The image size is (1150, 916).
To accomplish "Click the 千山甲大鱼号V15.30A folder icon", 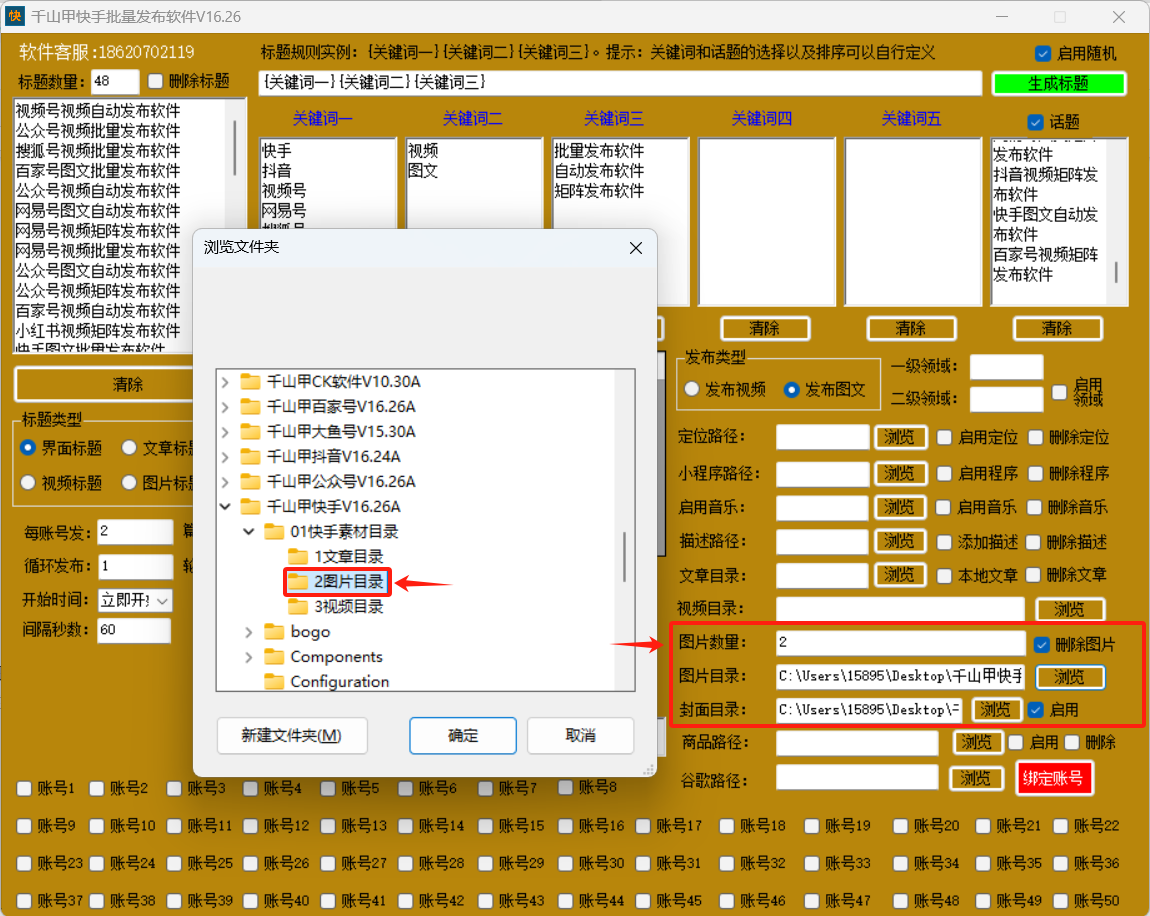I will coord(250,431).
